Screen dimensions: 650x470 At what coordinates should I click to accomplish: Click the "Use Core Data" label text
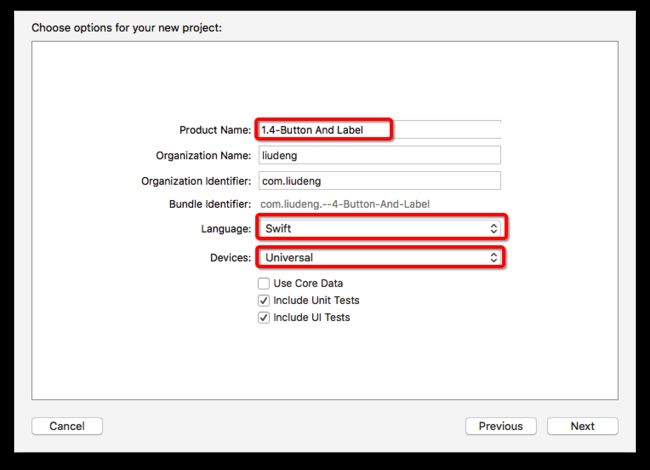click(308, 283)
